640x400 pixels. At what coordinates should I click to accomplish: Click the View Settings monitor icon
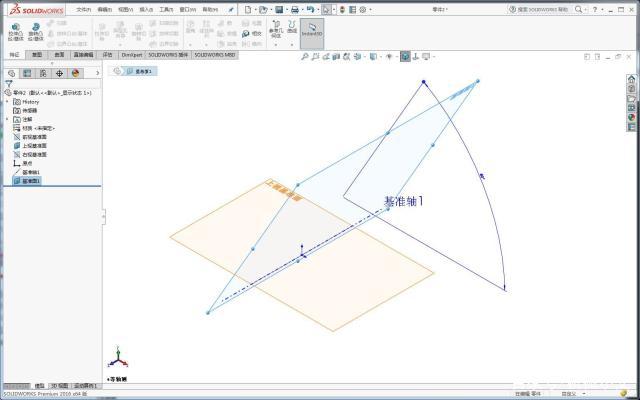[x=426, y=57]
